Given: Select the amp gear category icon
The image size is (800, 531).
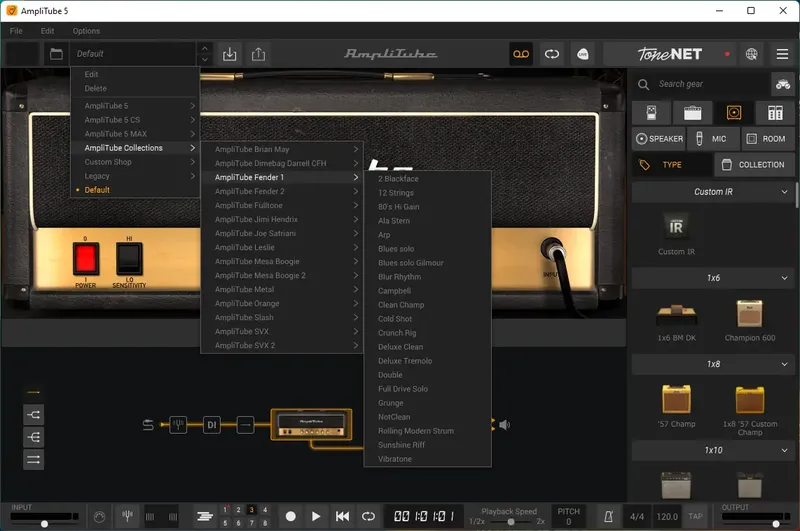Looking at the screenshot, I should [692, 113].
